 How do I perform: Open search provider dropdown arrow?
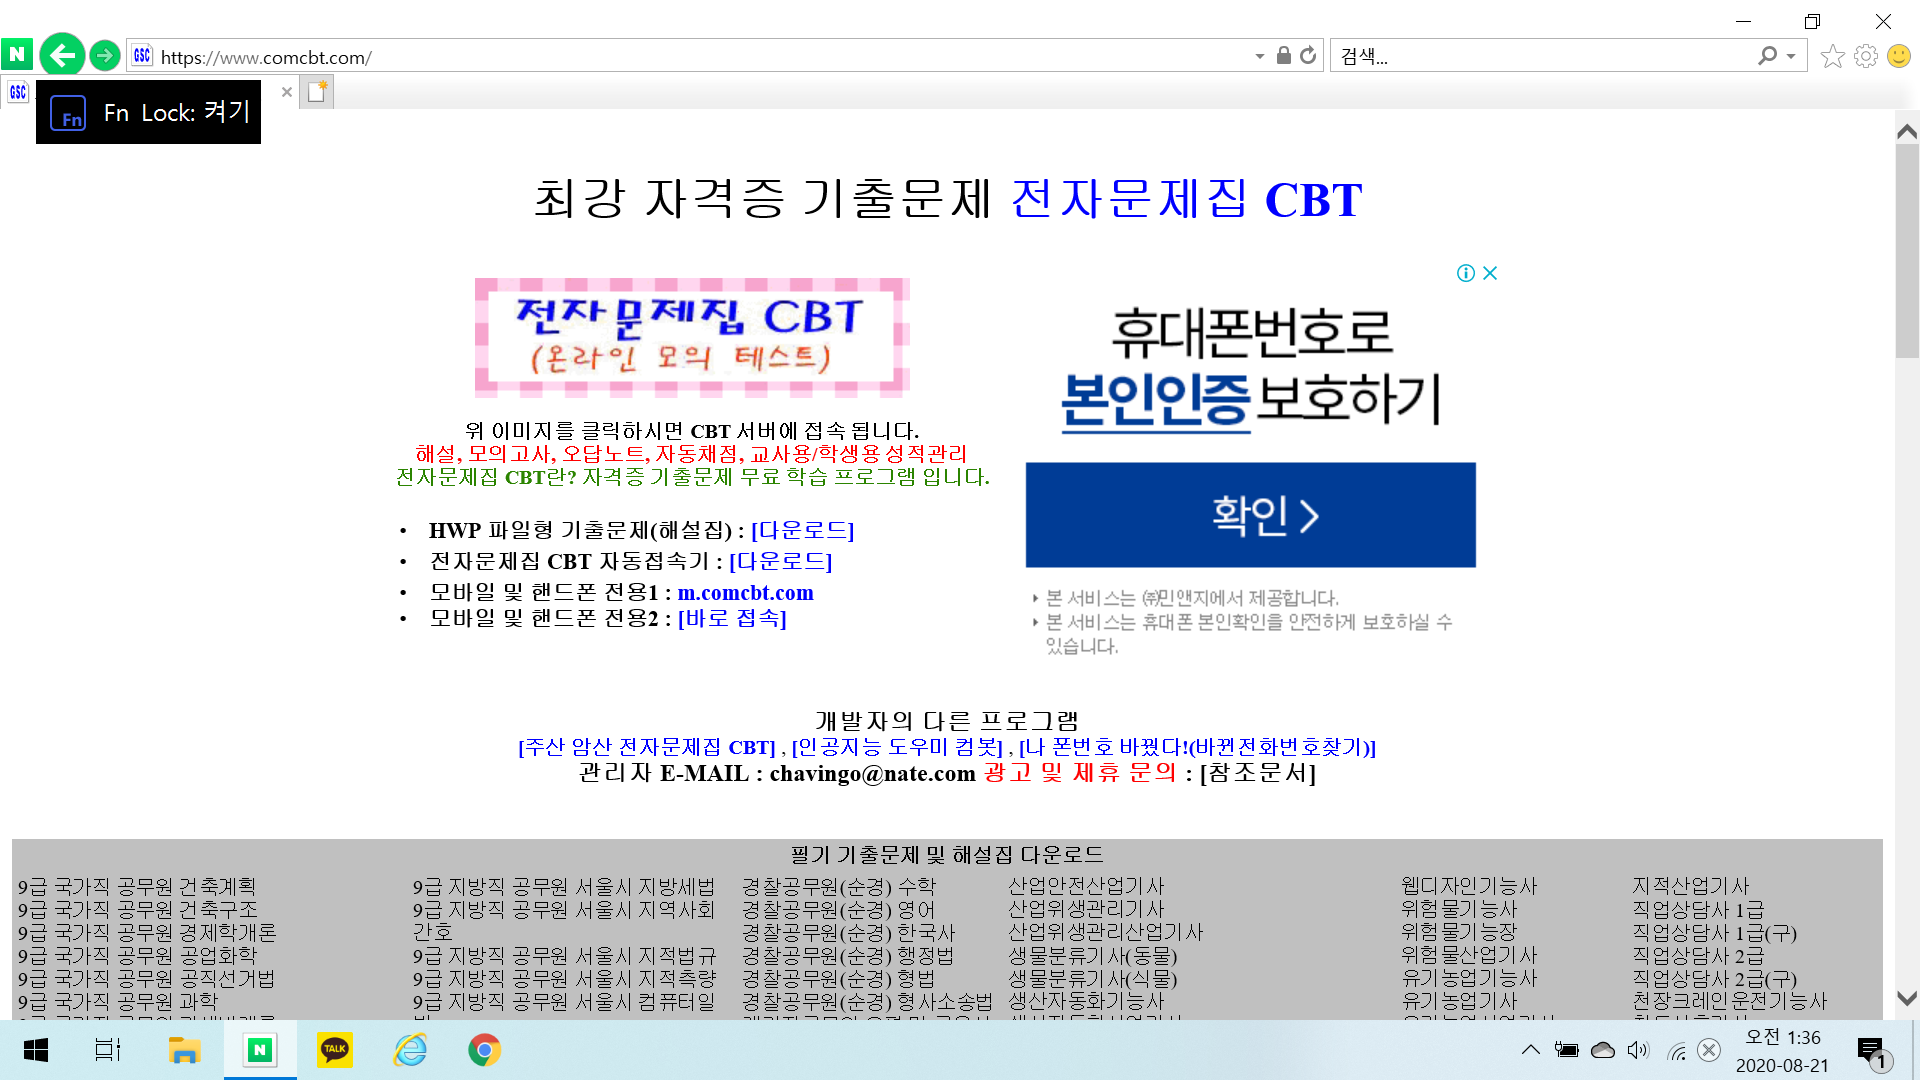(x=1791, y=57)
